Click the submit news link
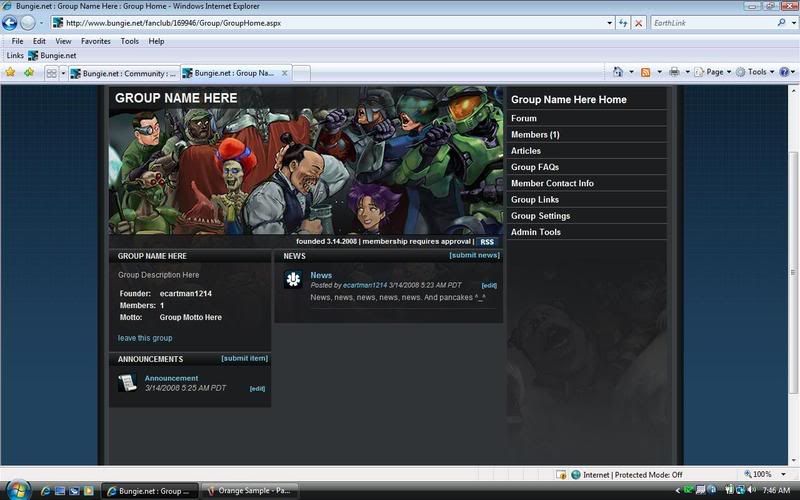800x500 pixels. 474,255
